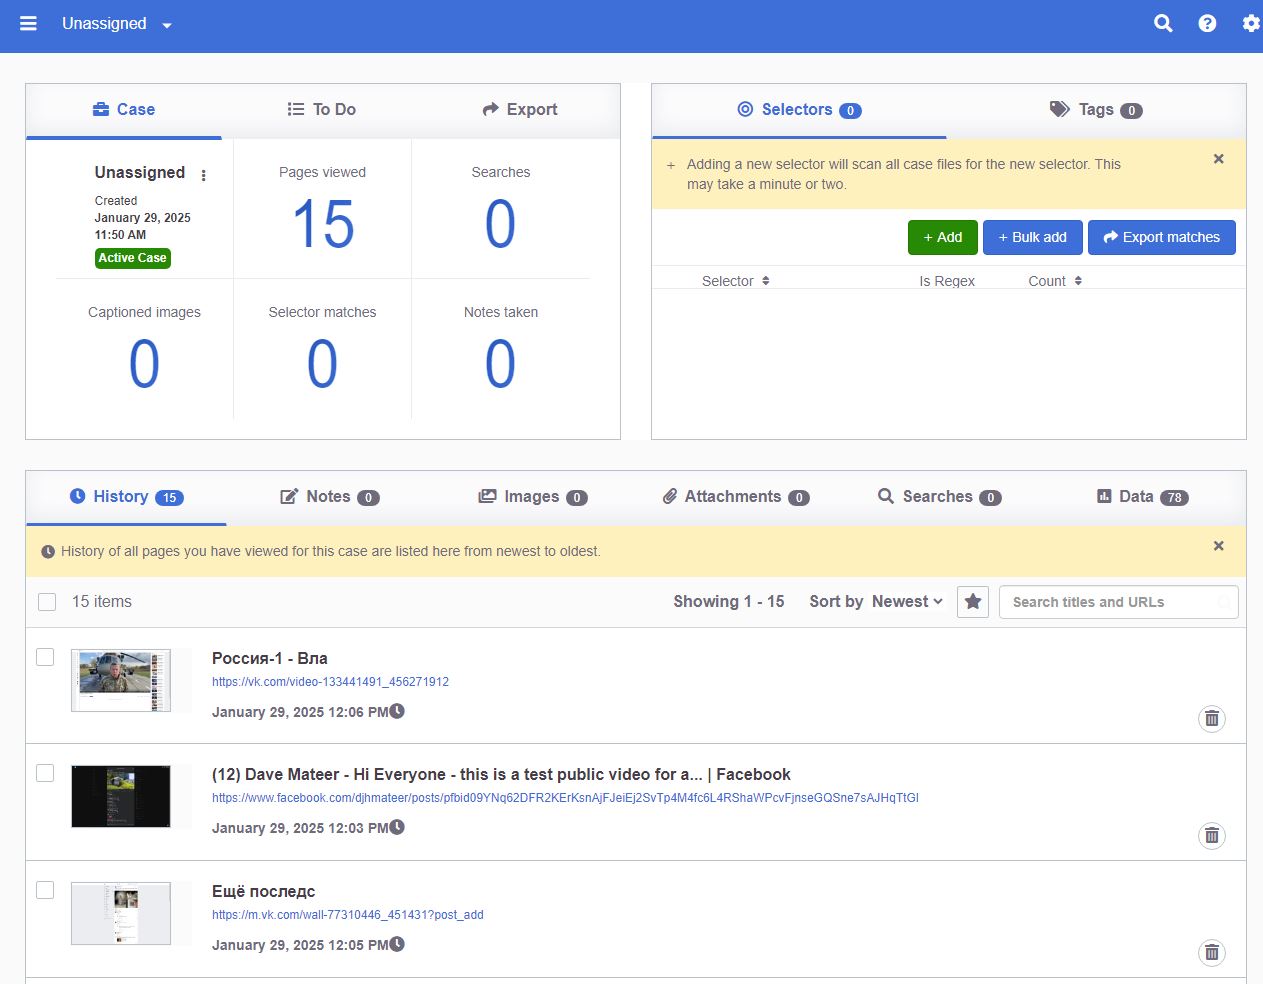
Task: Open the Sort by Newest dropdown
Action: [x=876, y=602]
